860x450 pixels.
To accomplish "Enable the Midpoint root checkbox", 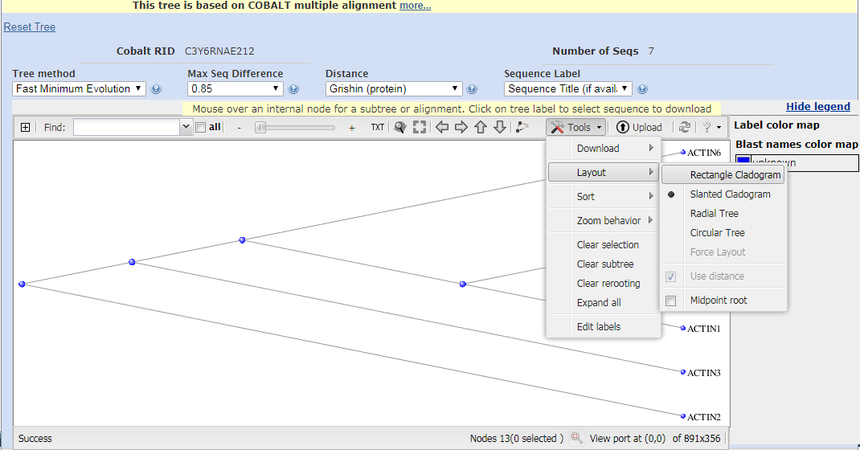I will tap(670, 300).
